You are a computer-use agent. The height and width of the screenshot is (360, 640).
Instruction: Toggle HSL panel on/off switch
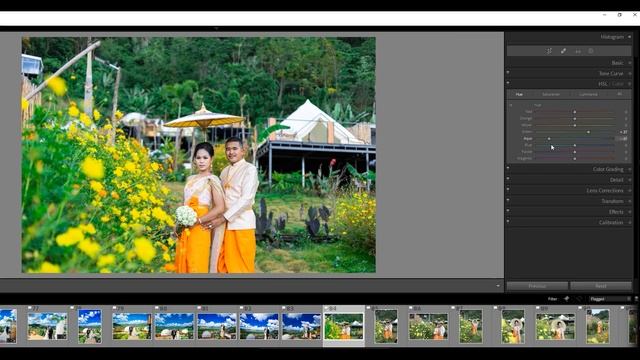508,83
